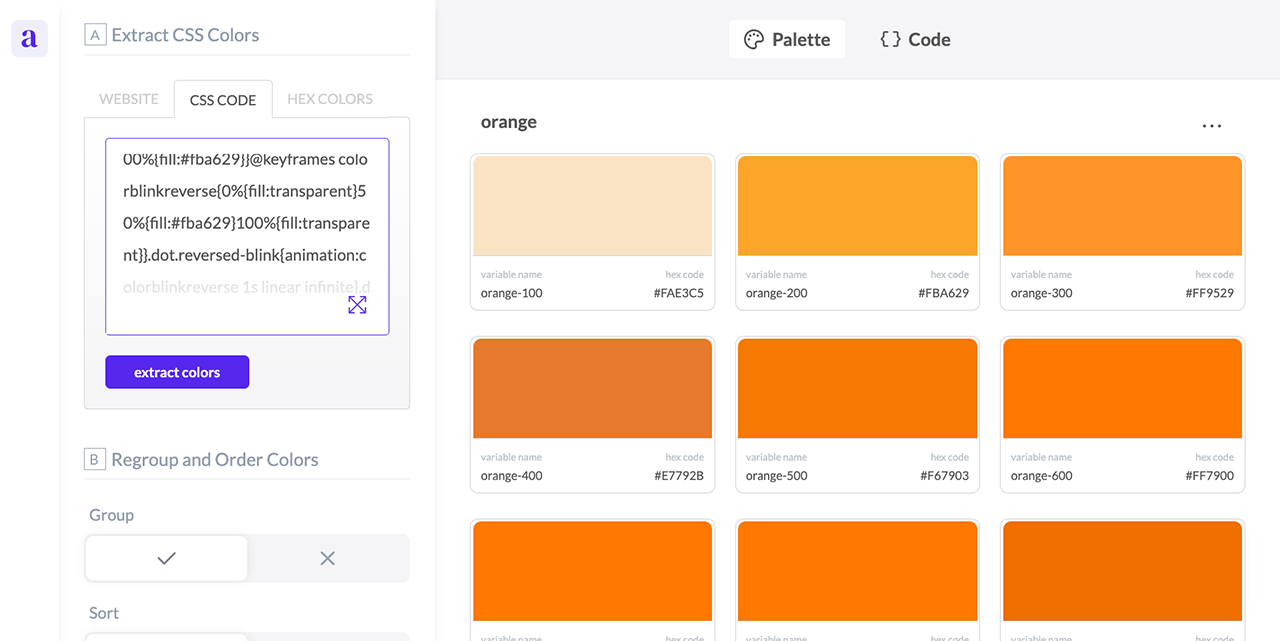Open the orange group three-dots menu

[1211, 126]
